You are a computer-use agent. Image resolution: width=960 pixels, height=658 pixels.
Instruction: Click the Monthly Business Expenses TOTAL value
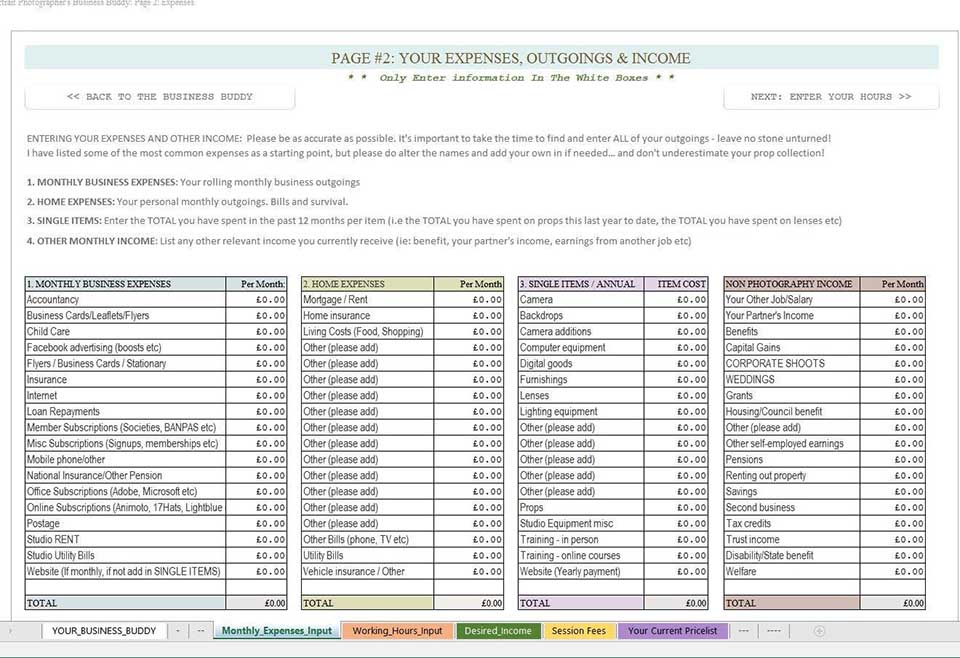(256, 604)
